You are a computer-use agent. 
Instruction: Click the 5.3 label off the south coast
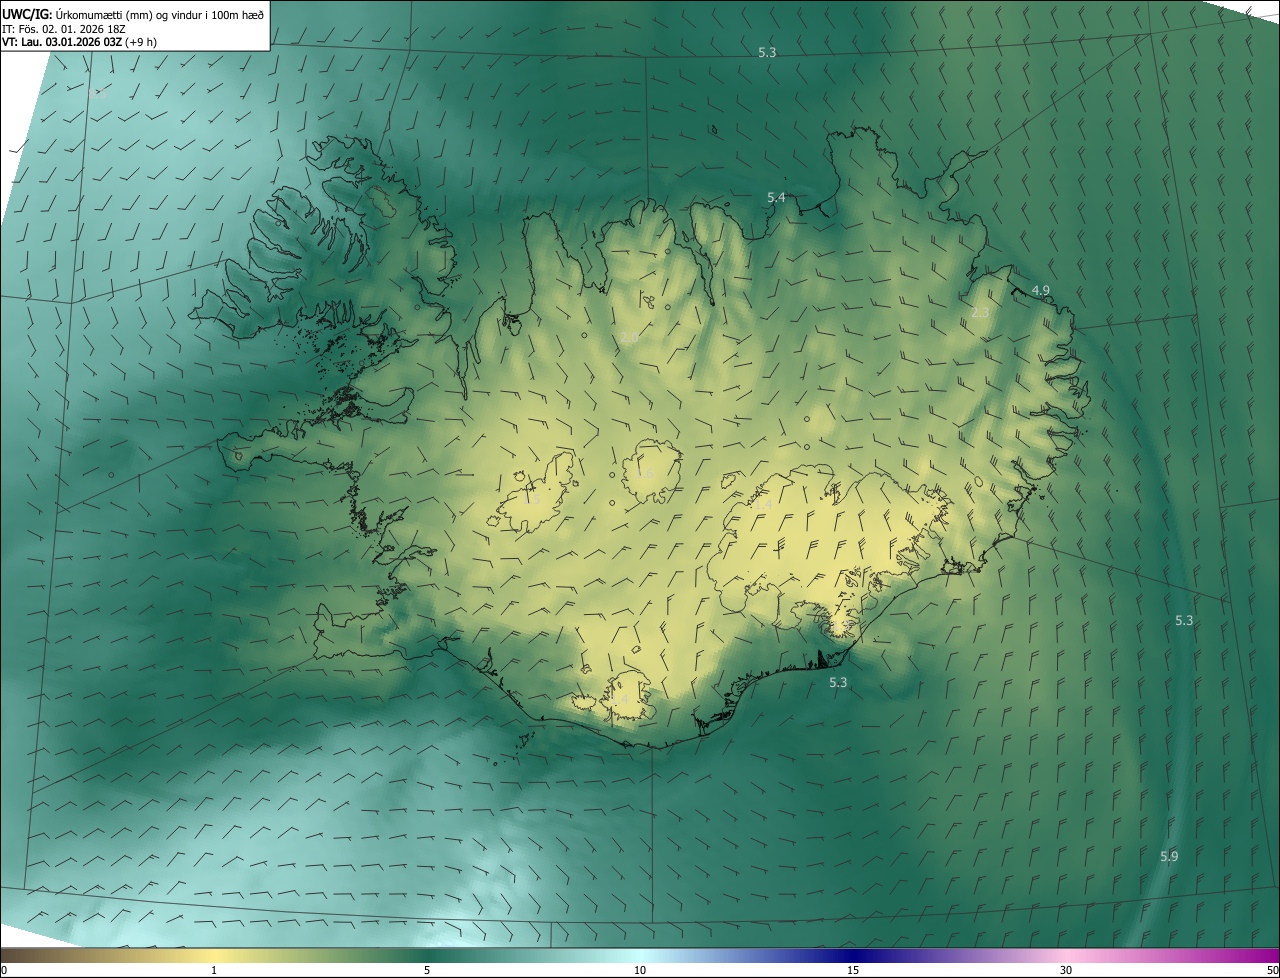(x=838, y=682)
